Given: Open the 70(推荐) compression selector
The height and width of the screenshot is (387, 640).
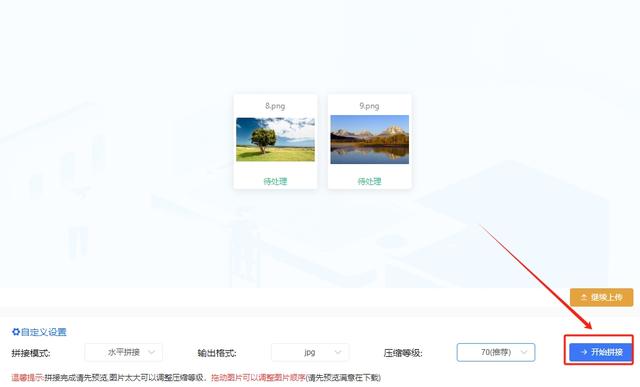Looking at the screenshot, I should [496, 352].
